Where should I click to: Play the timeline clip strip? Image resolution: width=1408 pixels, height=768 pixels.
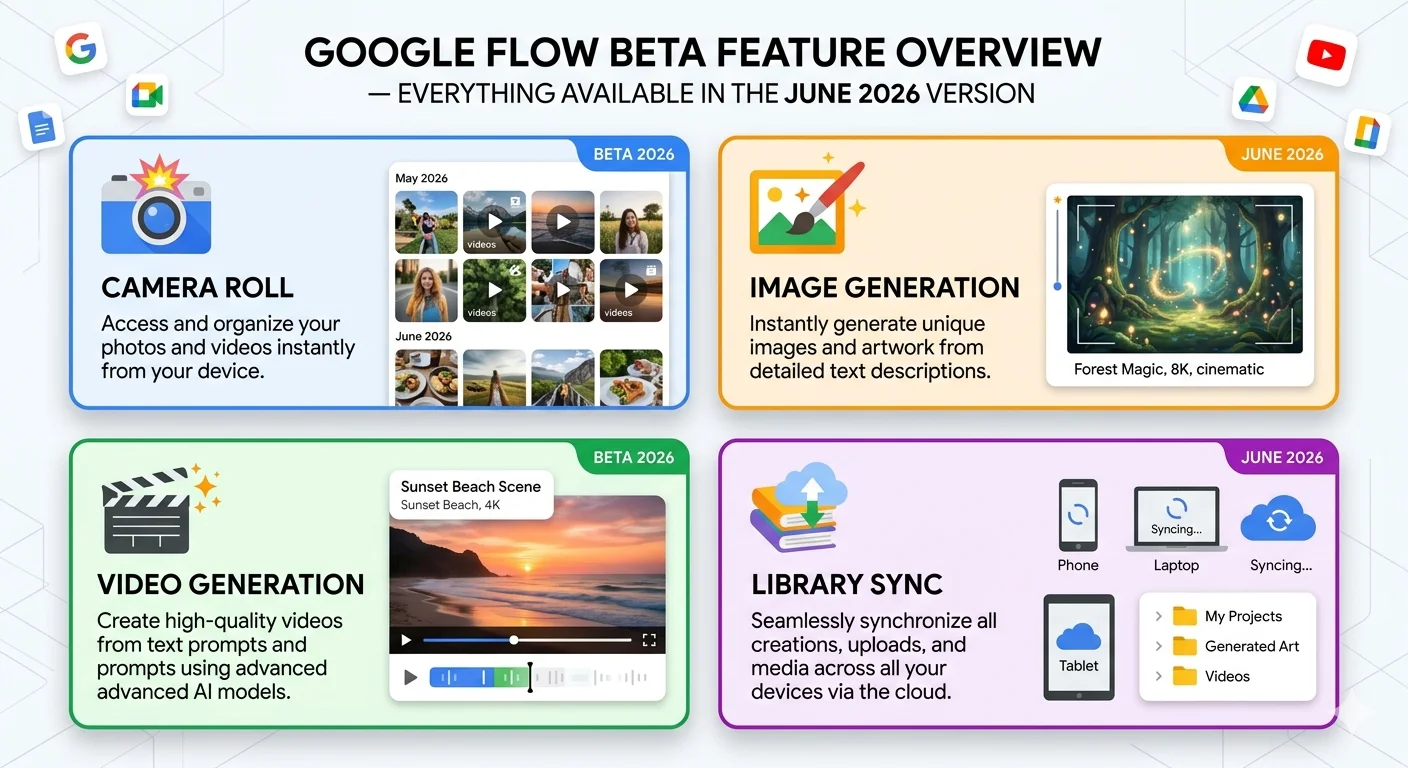pos(409,677)
